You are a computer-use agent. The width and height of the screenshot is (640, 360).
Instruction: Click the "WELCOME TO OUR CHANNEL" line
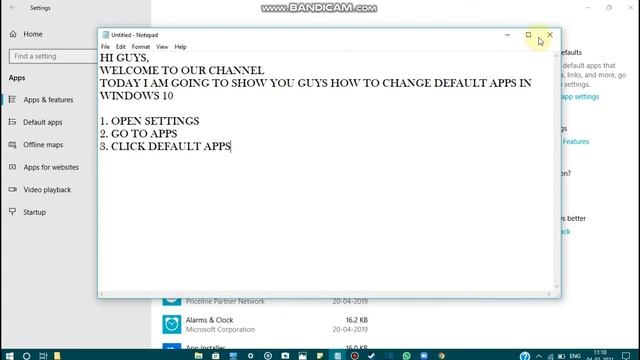pyautogui.click(x=182, y=71)
